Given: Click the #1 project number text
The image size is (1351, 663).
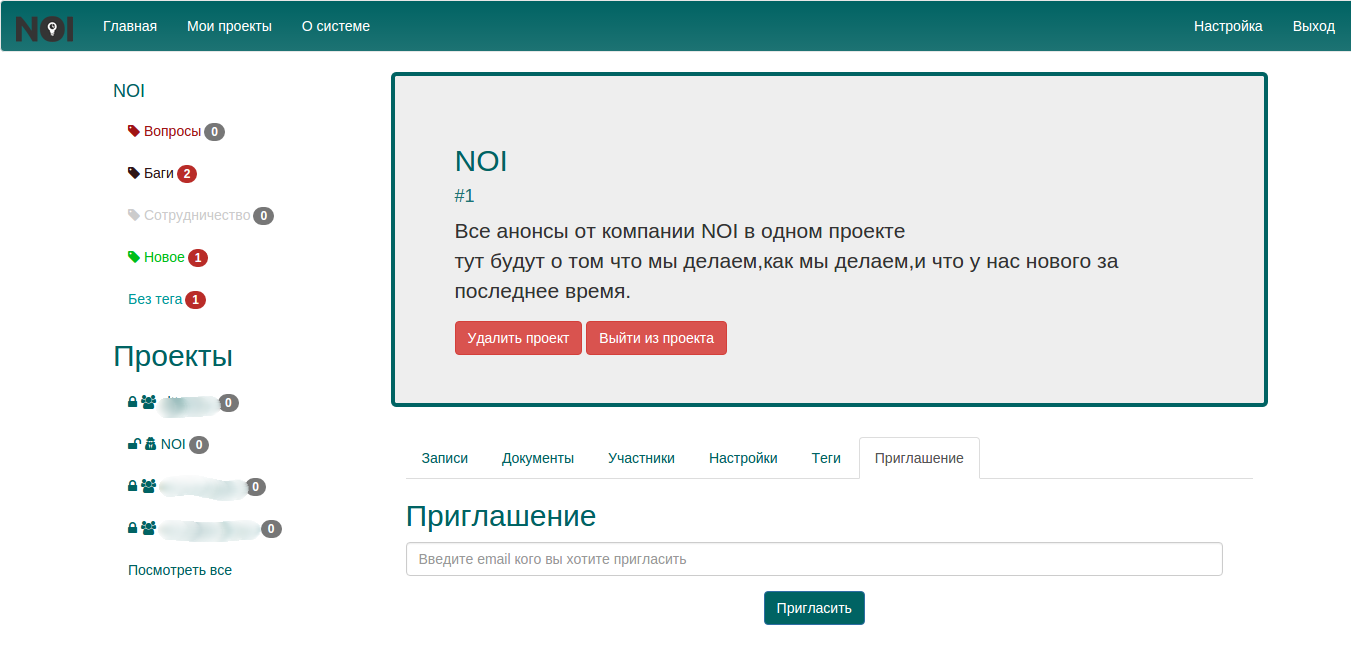Looking at the screenshot, I should pos(464,196).
